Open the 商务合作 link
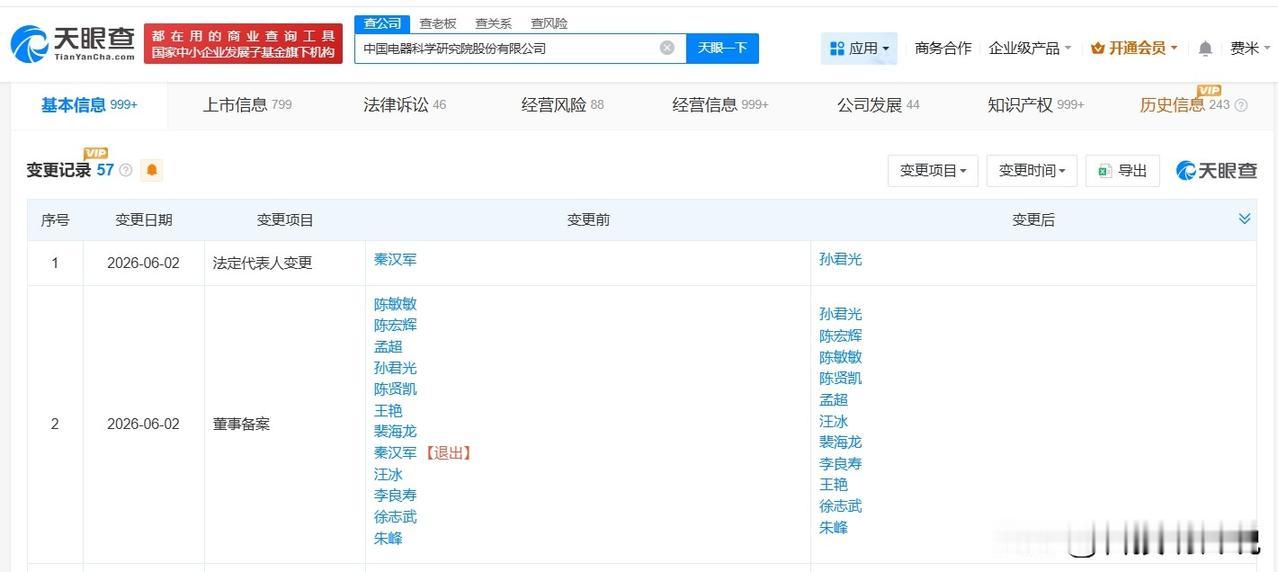The image size is (1278, 572). [943, 48]
